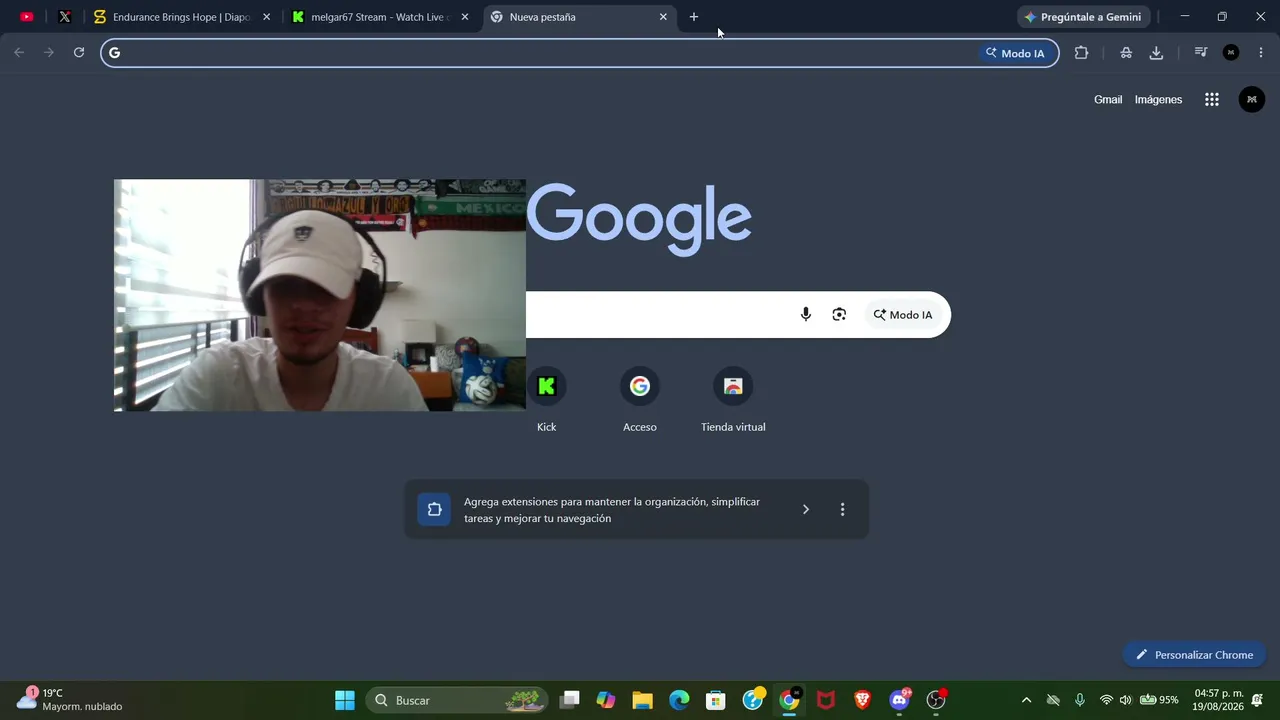Open the Tienda virtual shortcut
The width and height of the screenshot is (1280, 720).
tap(733, 400)
